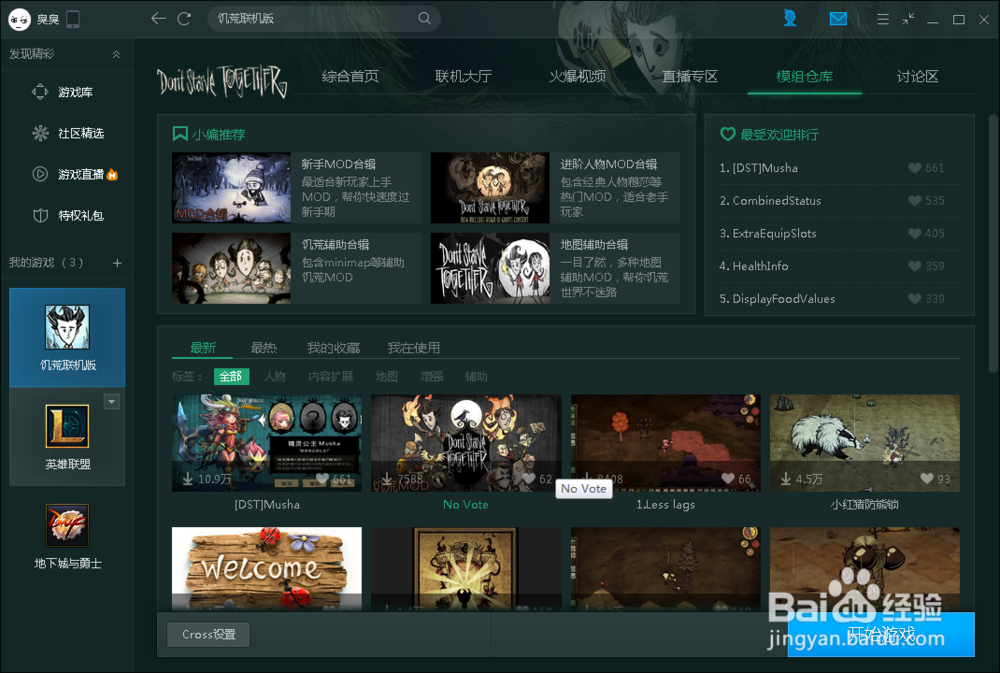Viewport: 1000px width, 673px height.
Task: Open 新手MOD合辑 recommendation thumbnail
Action: point(232,188)
